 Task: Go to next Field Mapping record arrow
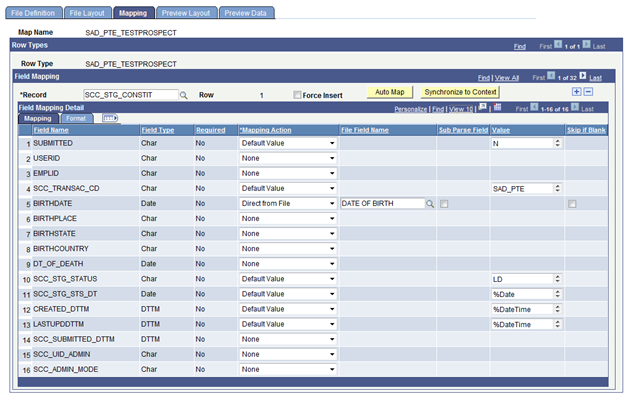[x=583, y=76]
